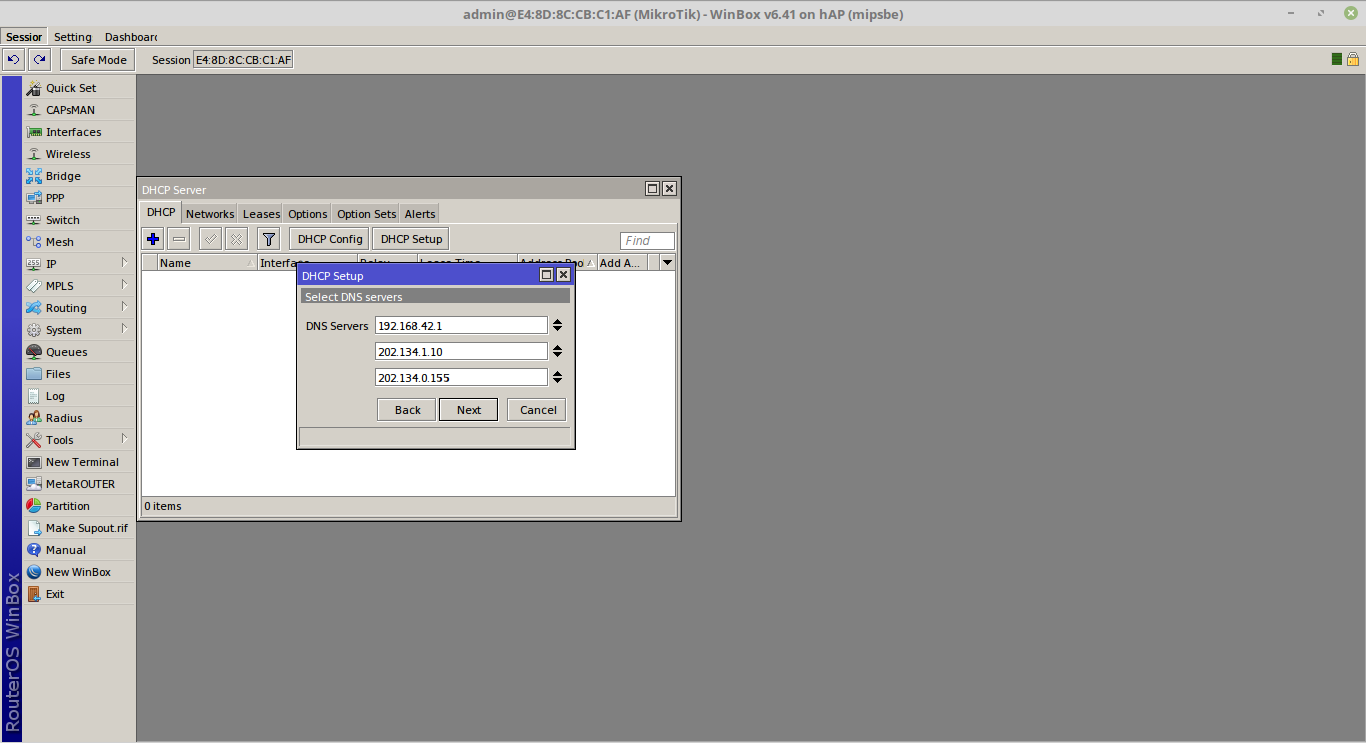Open the Manual
Image resolution: width=1366 pixels, height=743 pixels.
point(79,550)
